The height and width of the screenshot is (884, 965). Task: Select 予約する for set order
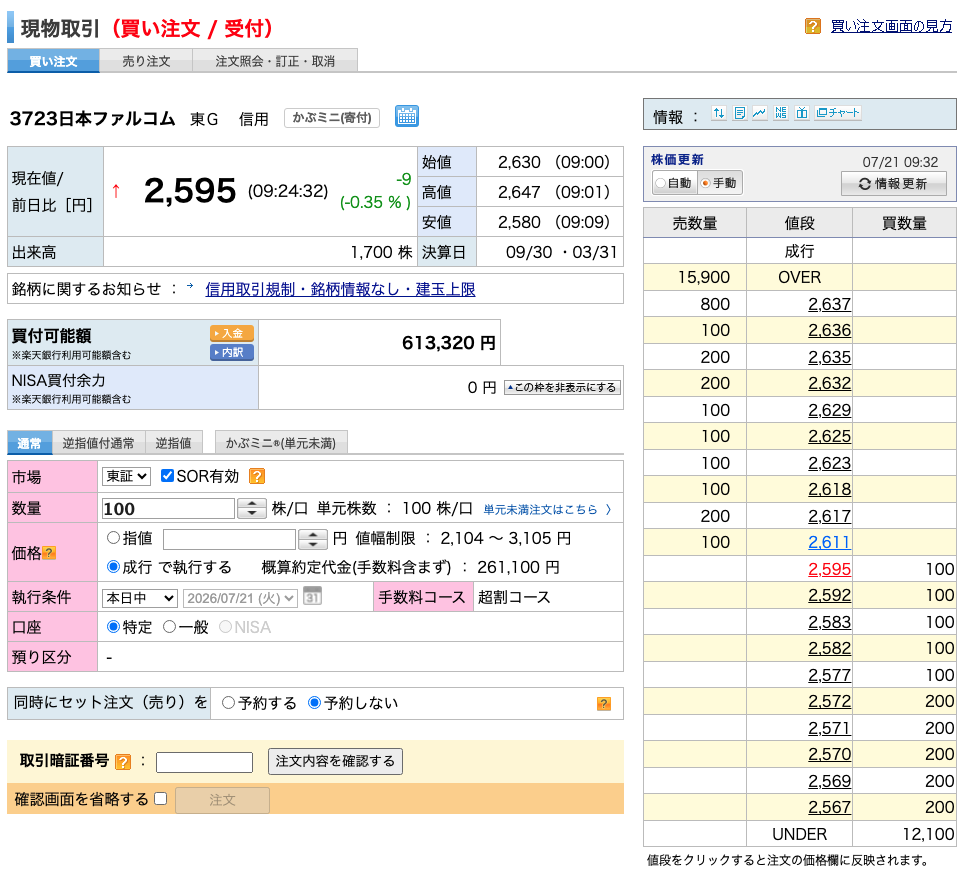coord(228,702)
